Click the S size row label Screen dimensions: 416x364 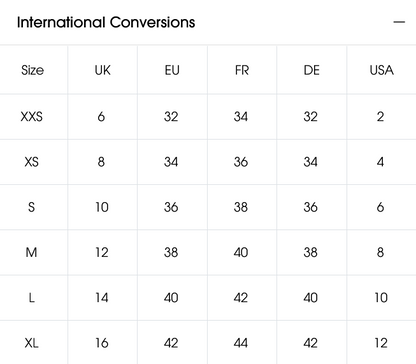[x=31, y=207]
